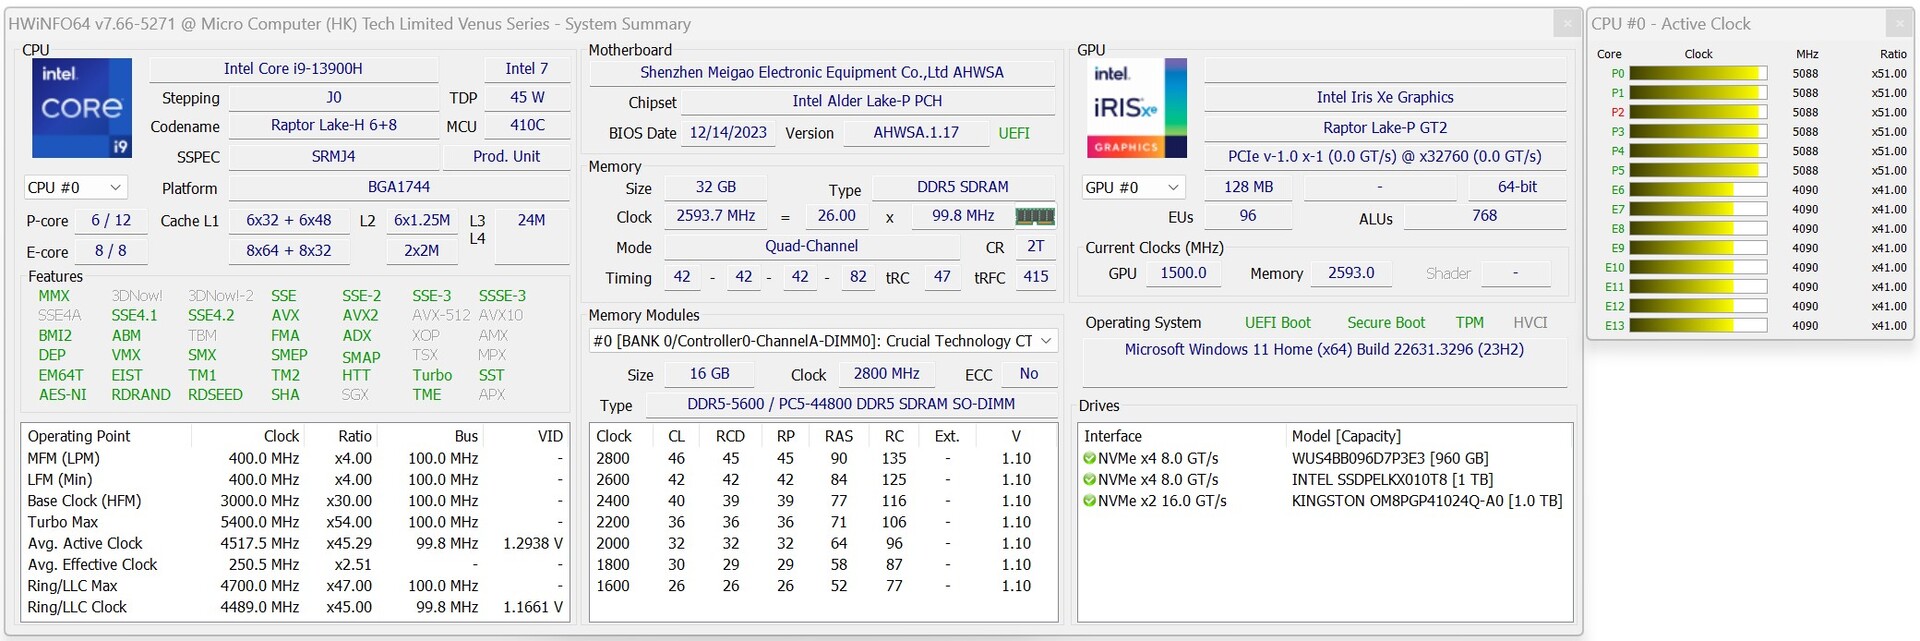Select the 2800 clock memory timing row
This screenshot has width=1920, height=641.
(x=613, y=459)
